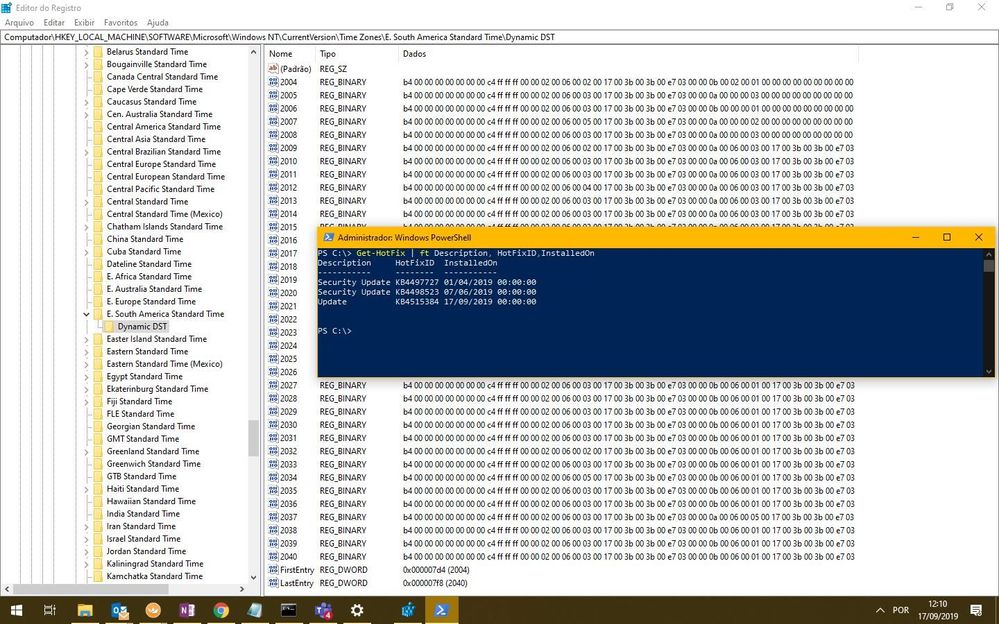Click the binary icon of value 2004

(x=273, y=82)
